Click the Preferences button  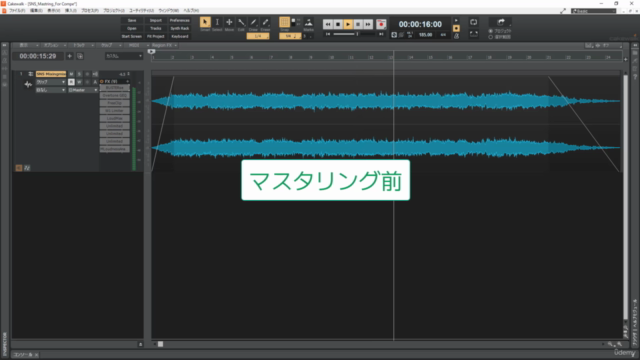click(x=180, y=20)
